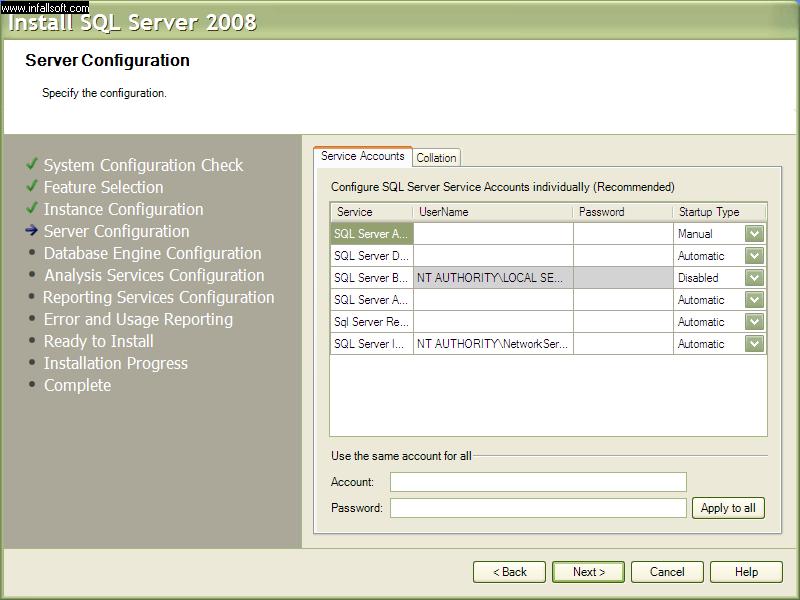Select the SQL Server D... service cell
800x600 pixels.
371,256
